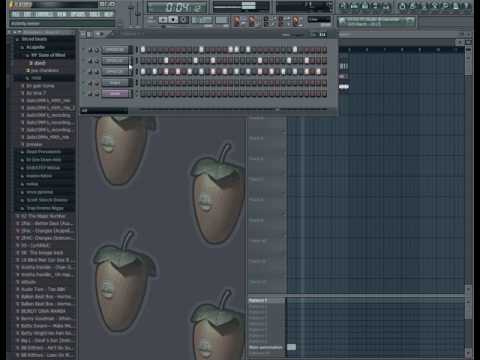Adjust the swing slider in the step sequencer header
Image resolution: width=480 pixels, height=360 pixels.
(x=297, y=35)
